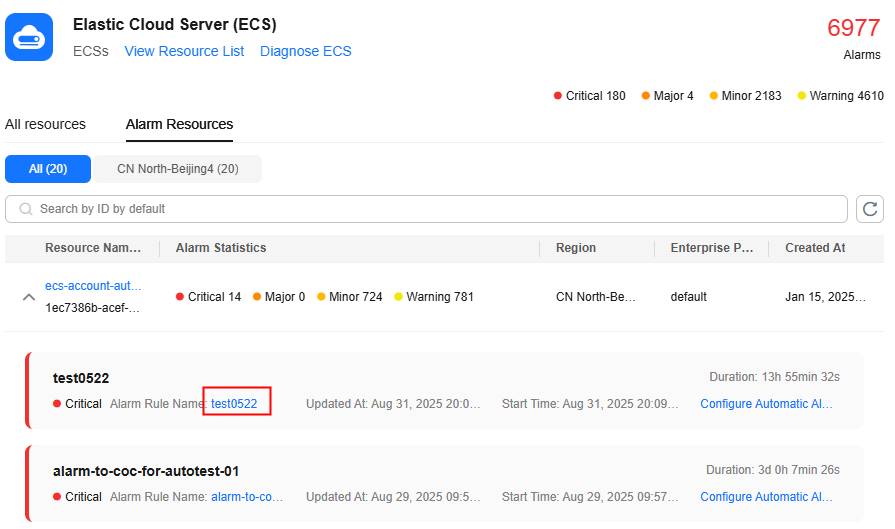
Task: Click the red Critical 180 legend dot
Action: [x=558, y=96]
